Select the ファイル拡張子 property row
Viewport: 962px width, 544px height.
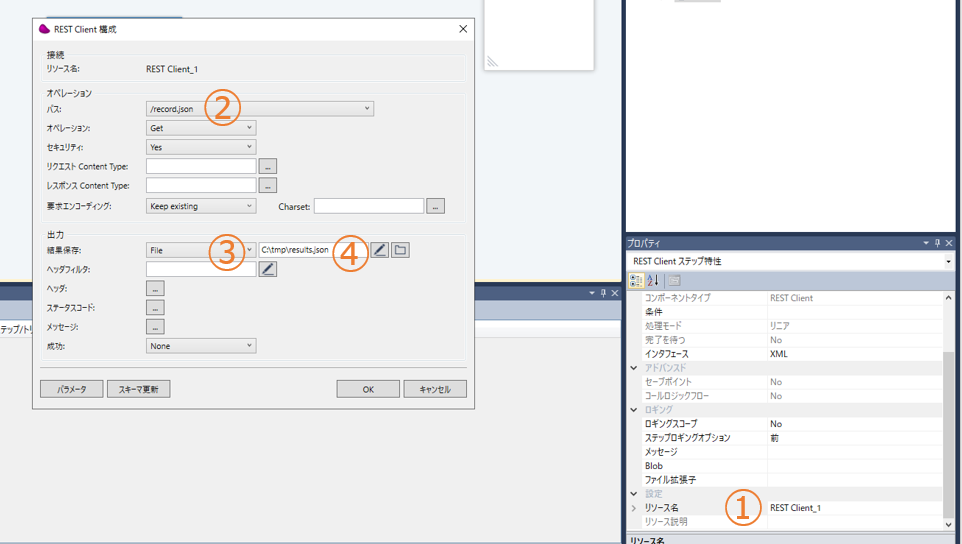pyautogui.click(x=791, y=480)
